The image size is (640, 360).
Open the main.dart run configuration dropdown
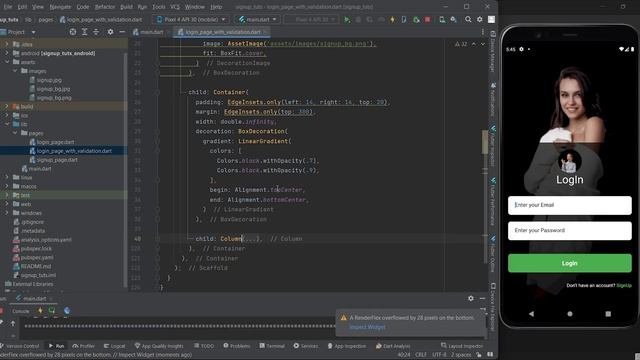[x=258, y=19]
